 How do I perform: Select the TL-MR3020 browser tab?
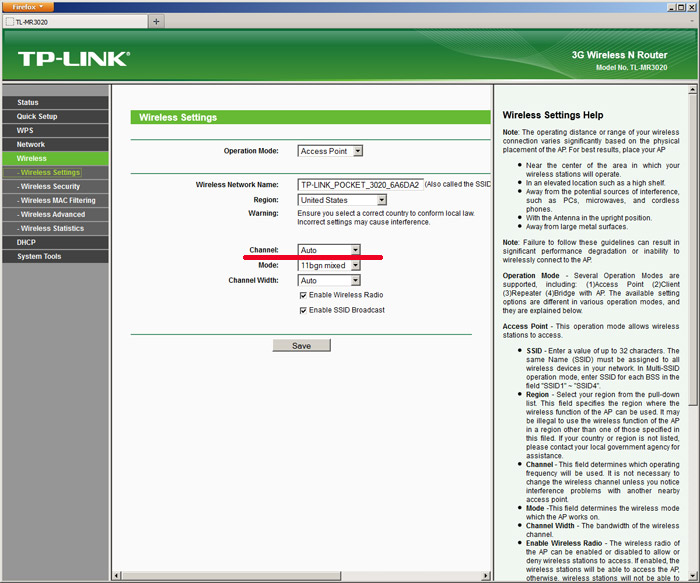(75, 22)
